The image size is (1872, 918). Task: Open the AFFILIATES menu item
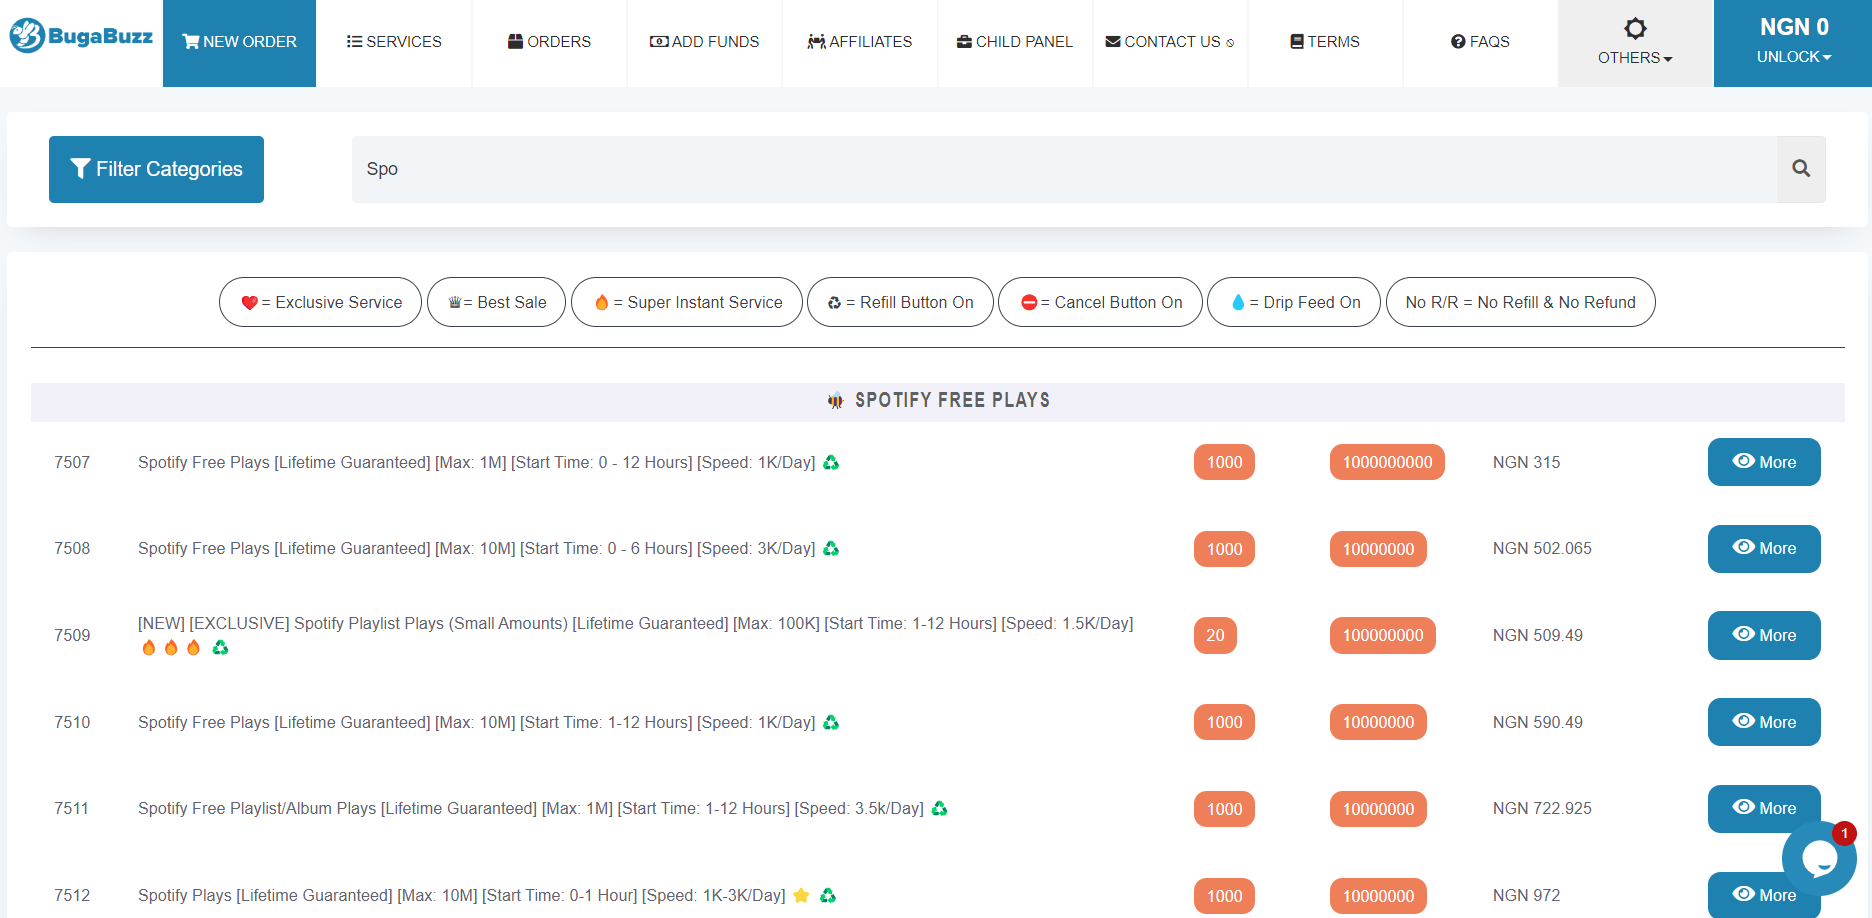[860, 42]
